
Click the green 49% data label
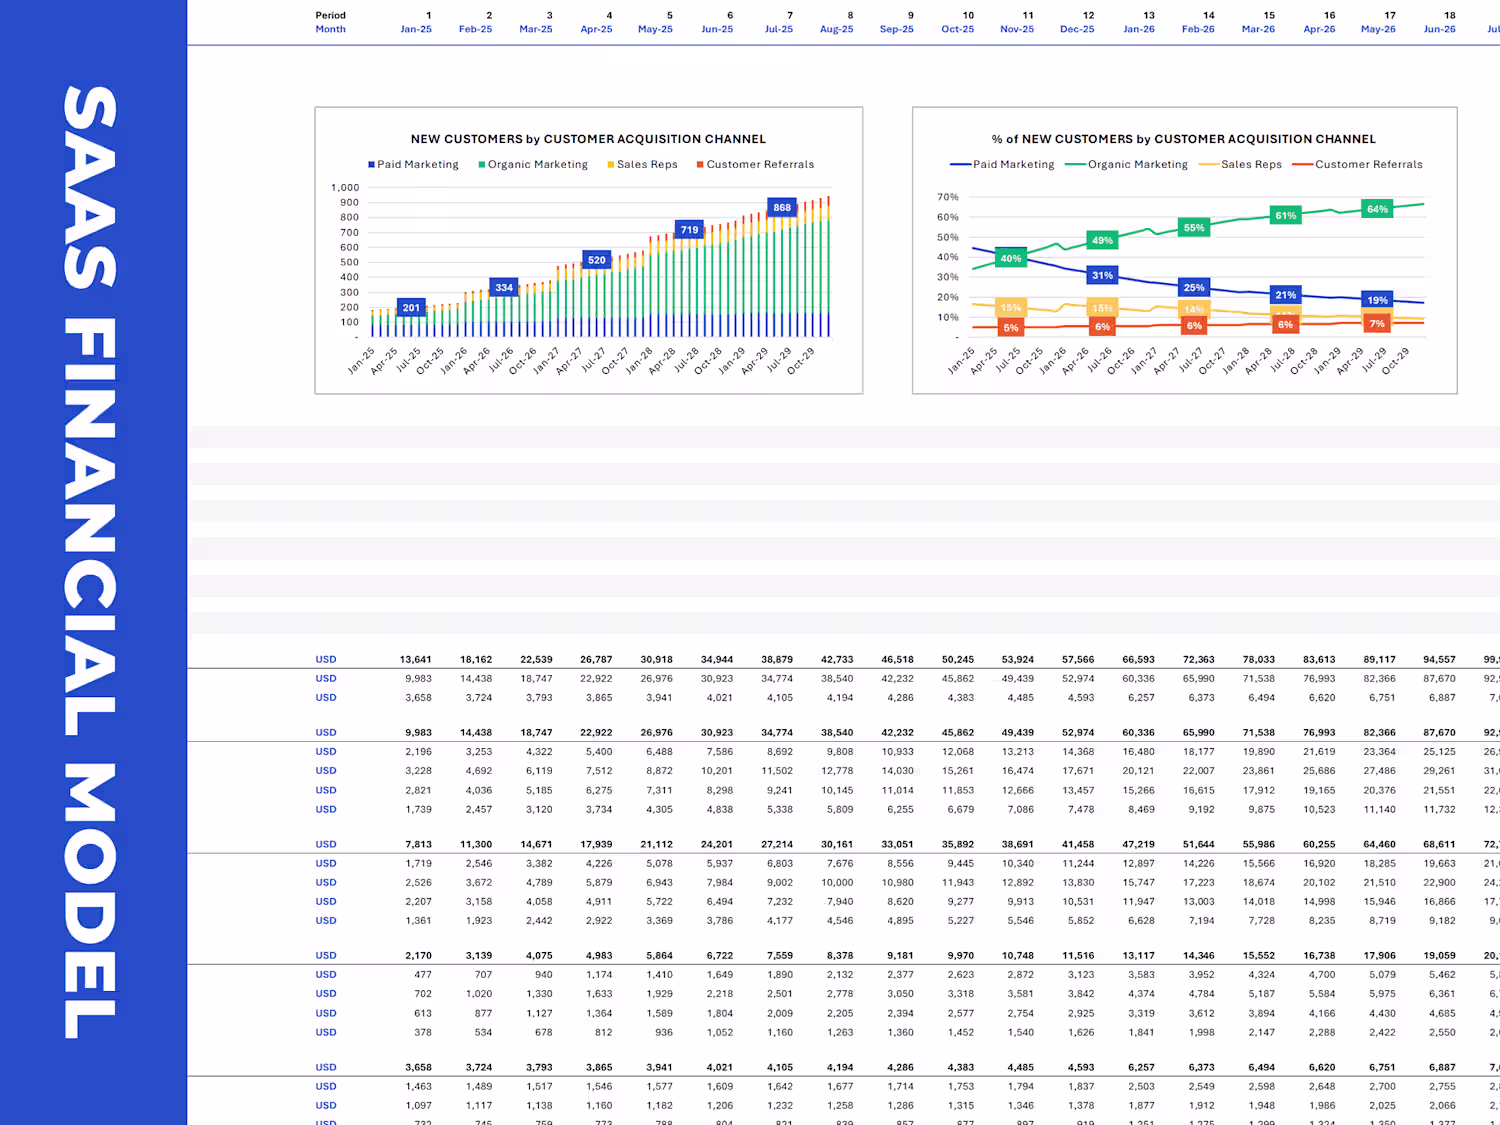click(1102, 241)
